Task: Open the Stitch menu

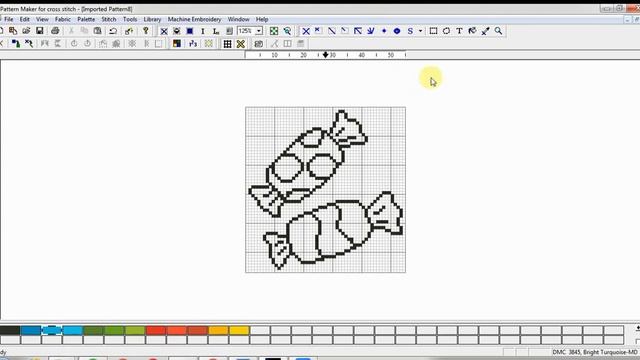Action: tap(109, 19)
